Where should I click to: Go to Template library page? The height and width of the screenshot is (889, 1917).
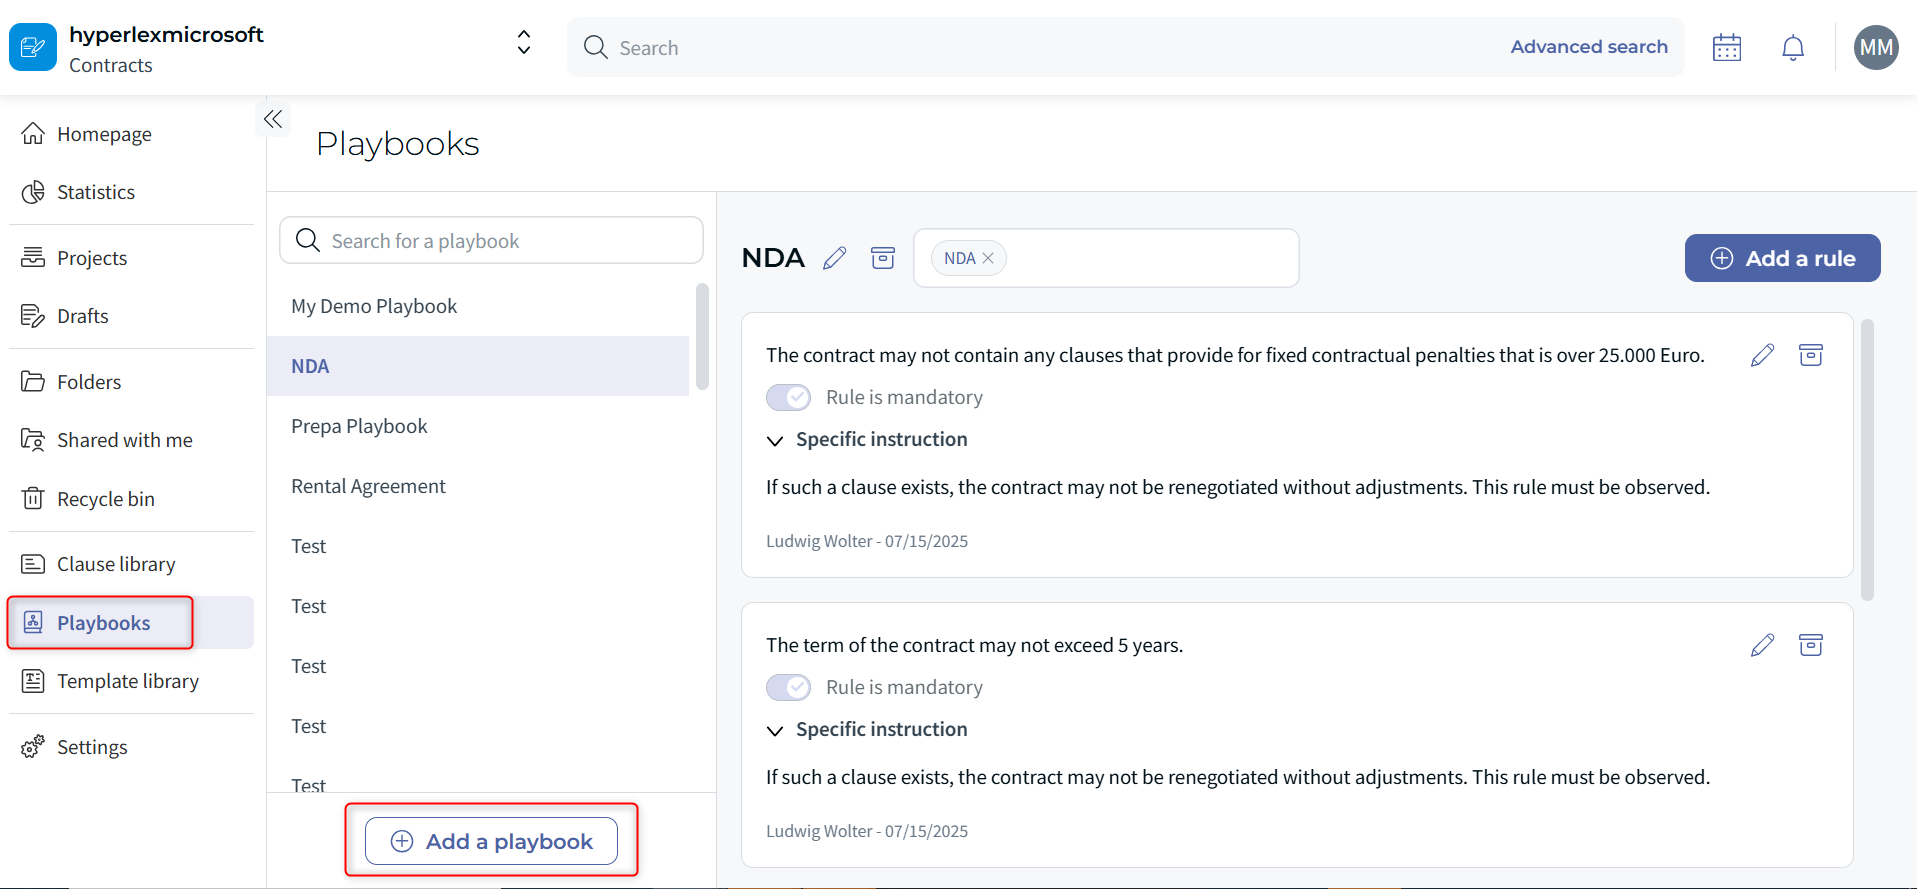(x=127, y=682)
